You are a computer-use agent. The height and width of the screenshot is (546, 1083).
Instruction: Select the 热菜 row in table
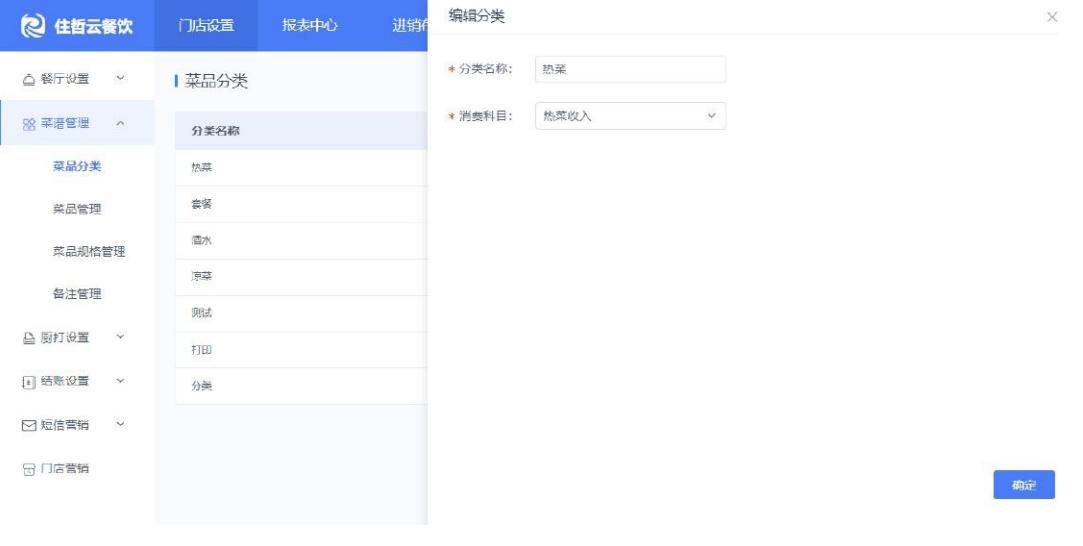tap(301, 168)
